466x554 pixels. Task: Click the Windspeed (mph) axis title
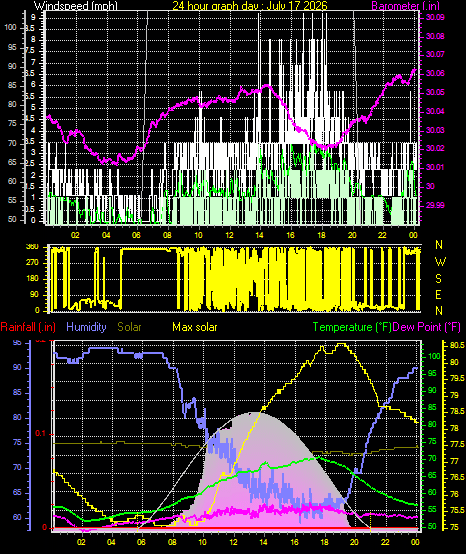click(x=76, y=6)
